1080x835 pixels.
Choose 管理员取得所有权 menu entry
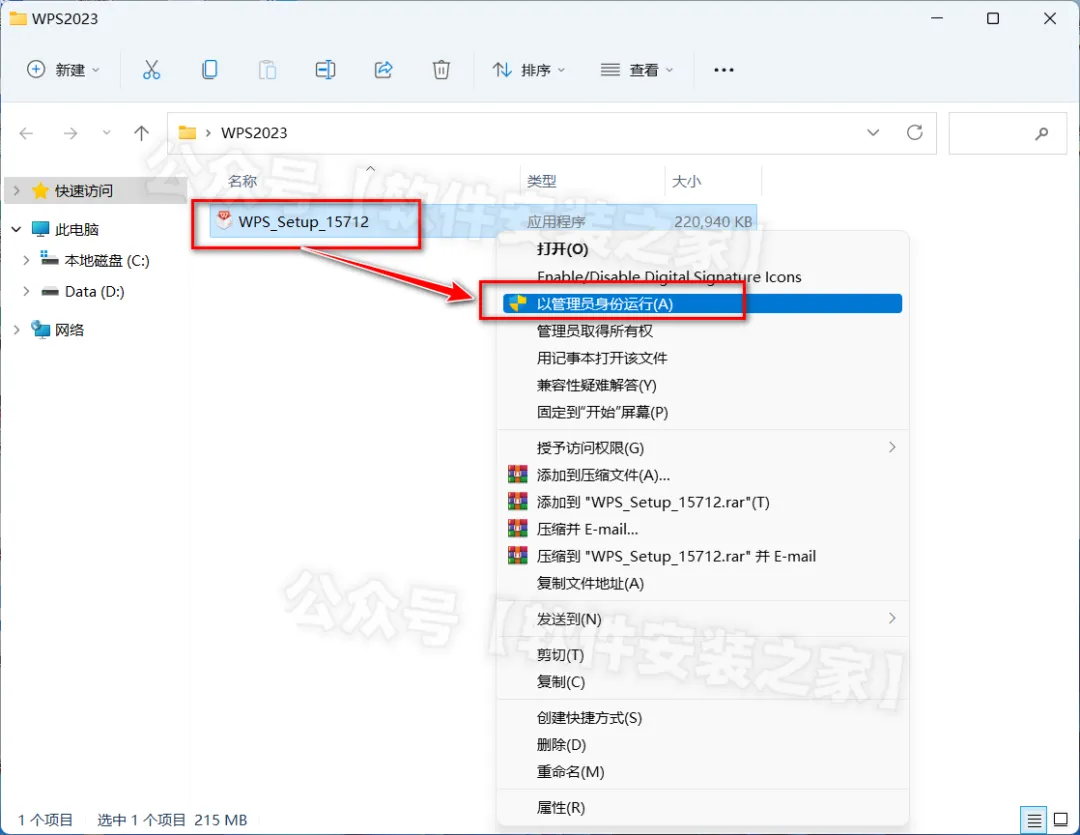(x=703, y=331)
